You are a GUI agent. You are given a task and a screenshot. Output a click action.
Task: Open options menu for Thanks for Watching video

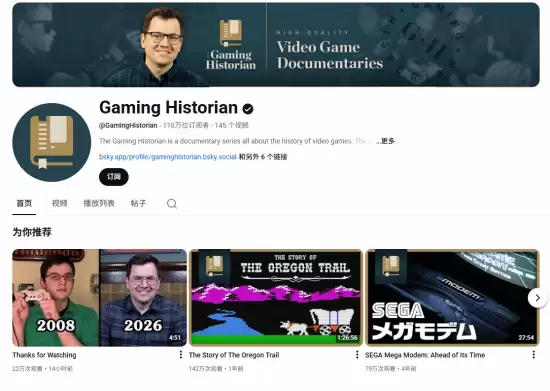click(181, 355)
